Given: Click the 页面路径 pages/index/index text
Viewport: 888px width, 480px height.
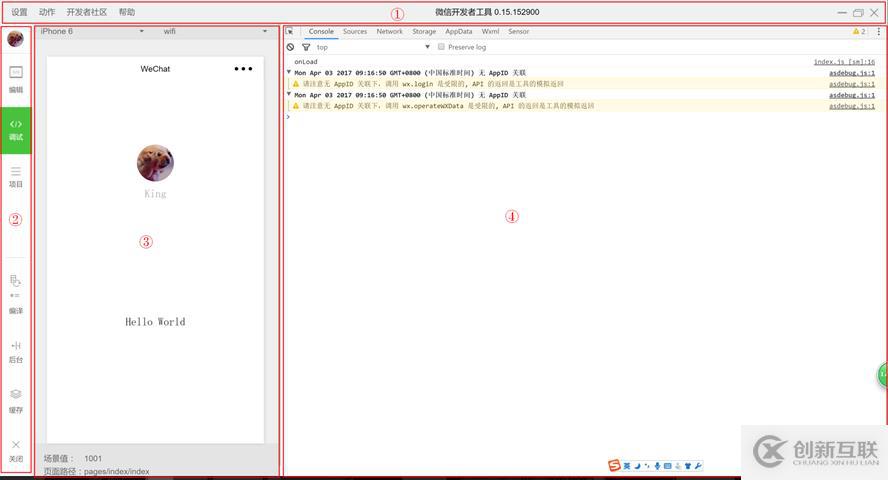Looking at the screenshot, I should tap(96, 471).
